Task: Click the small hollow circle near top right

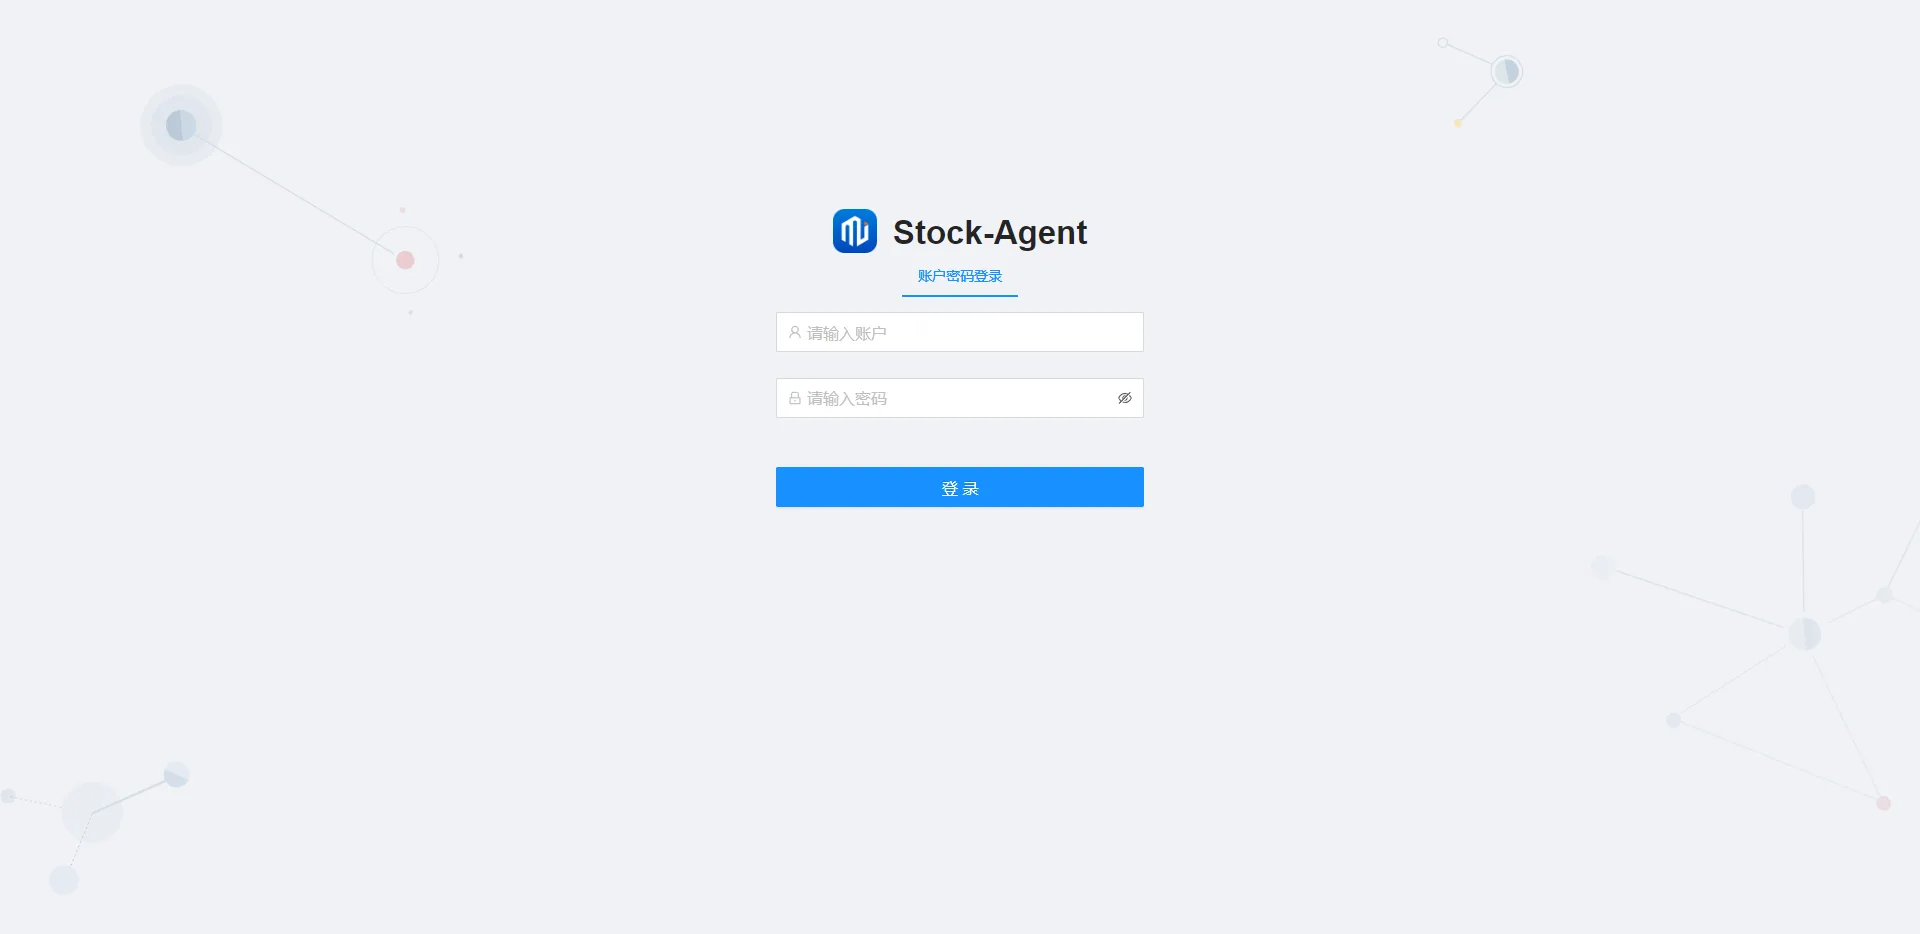Action: tap(1443, 43)
